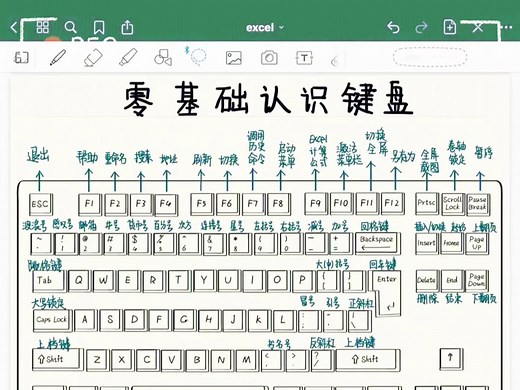Screen dimensions: 520x390
Task: Select the Eraser tool
Action: tap(93, 58)
